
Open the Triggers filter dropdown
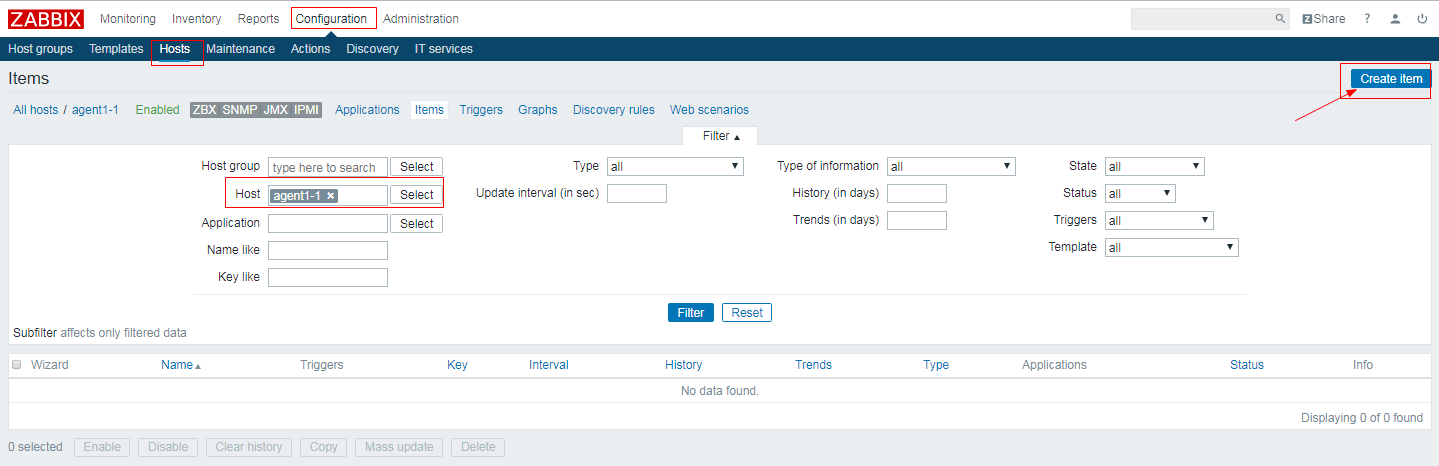pos(1159,221)
